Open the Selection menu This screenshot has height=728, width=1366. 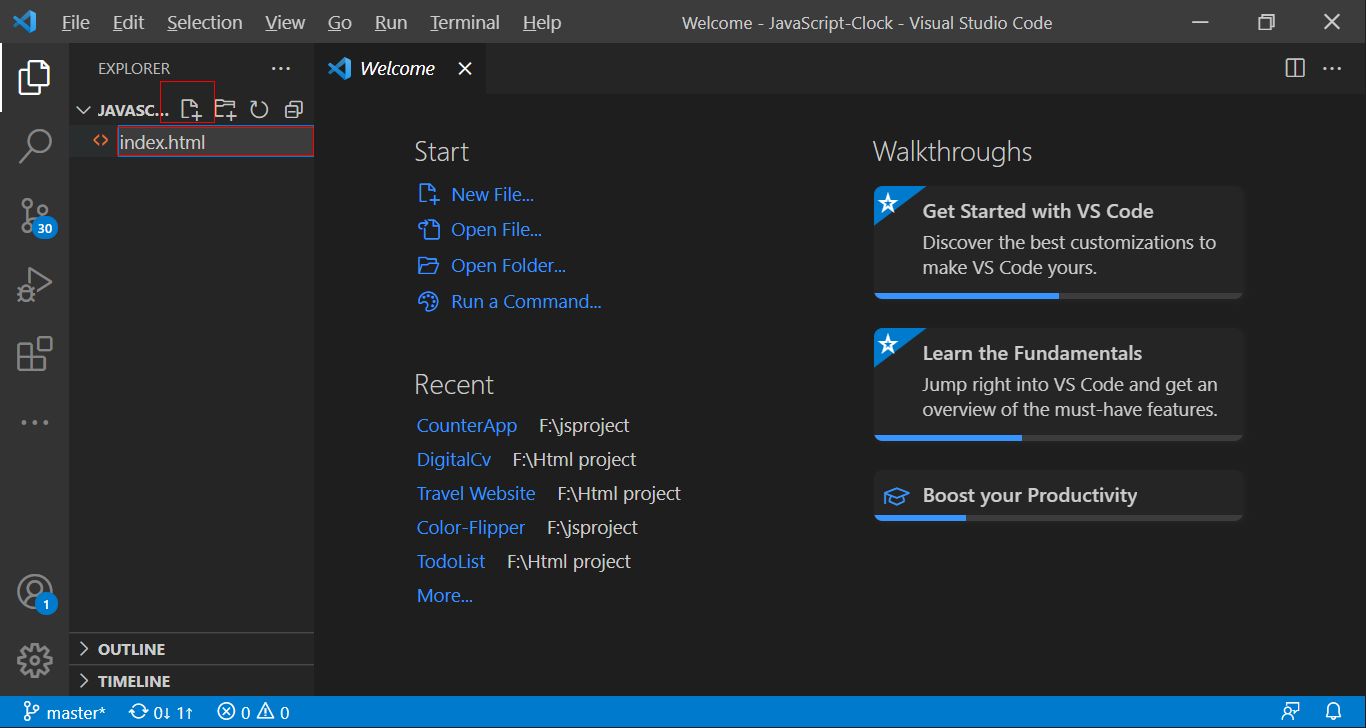click(204, 22)
